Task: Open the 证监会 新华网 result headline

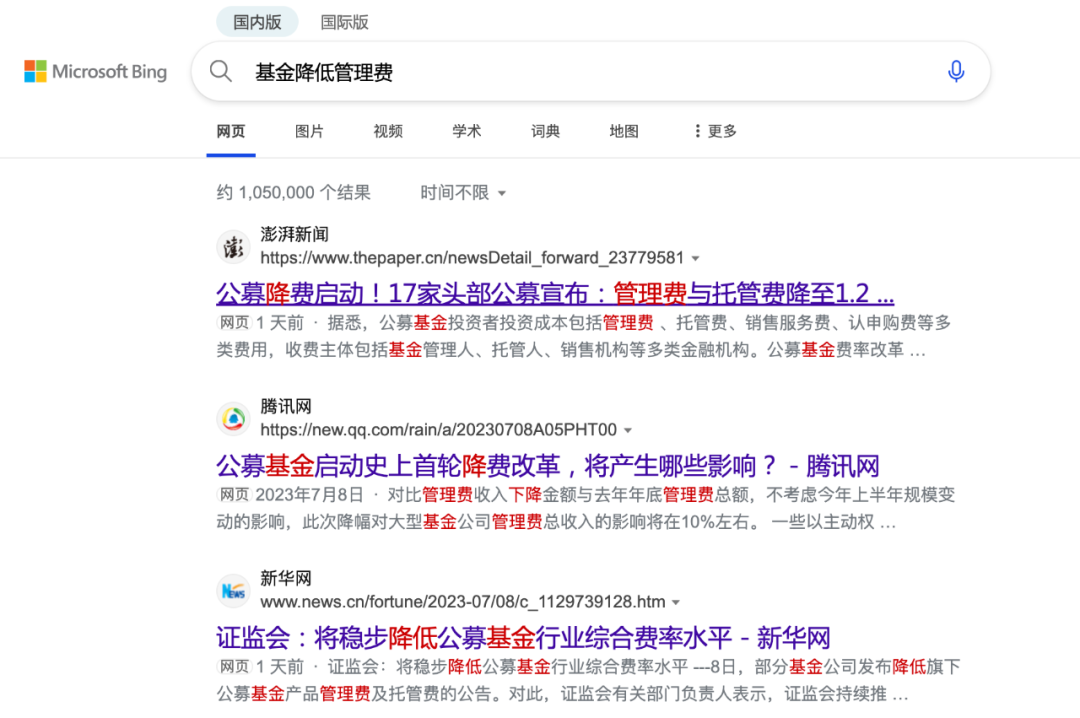Action: tap(523, 638)
